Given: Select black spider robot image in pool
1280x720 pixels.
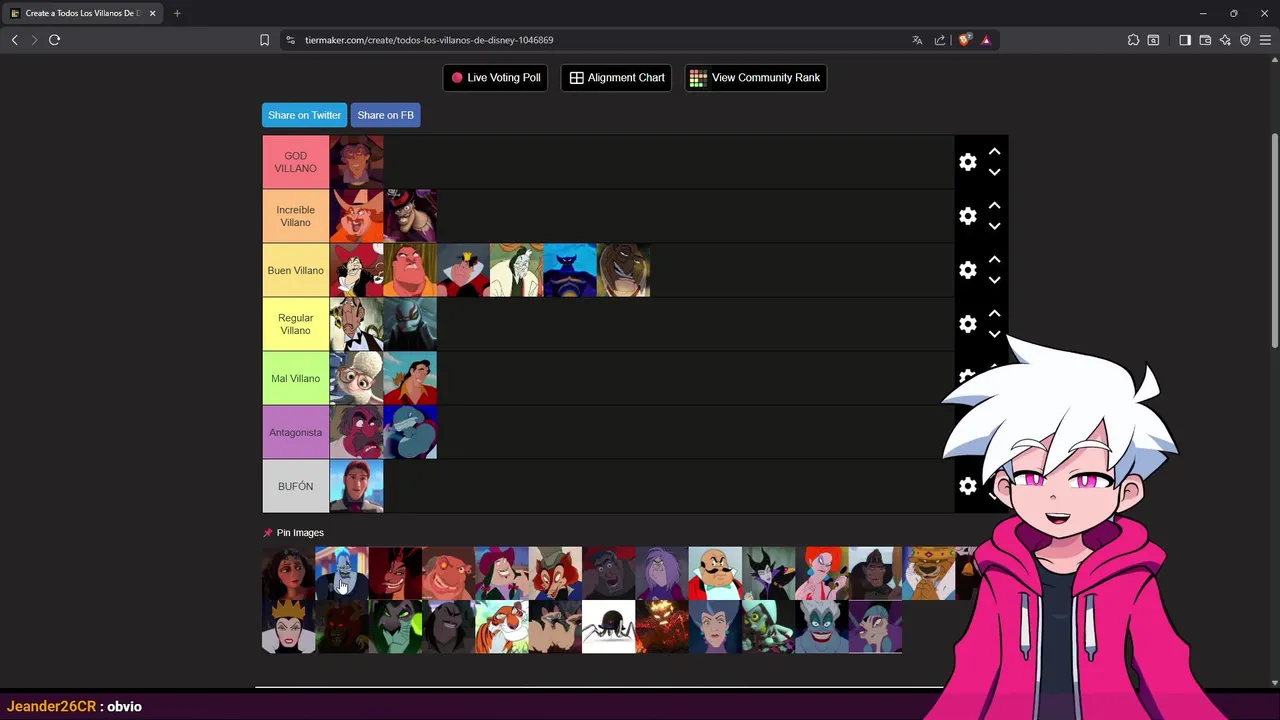Looking at the screenshot, I should [608, 627].
